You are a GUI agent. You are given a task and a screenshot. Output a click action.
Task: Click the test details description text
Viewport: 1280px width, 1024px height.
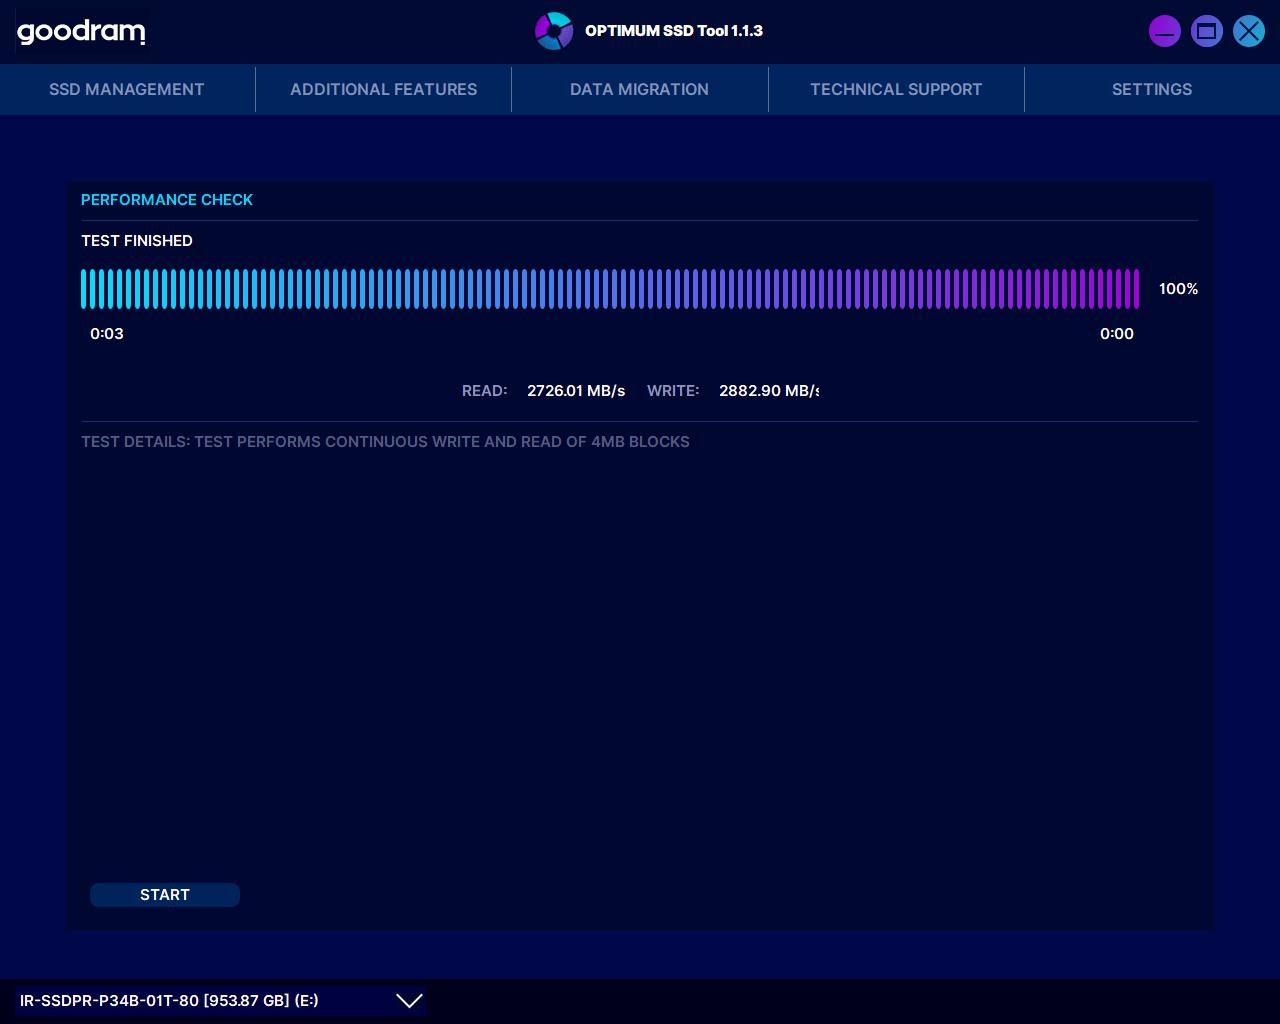[x=385, y=442]
